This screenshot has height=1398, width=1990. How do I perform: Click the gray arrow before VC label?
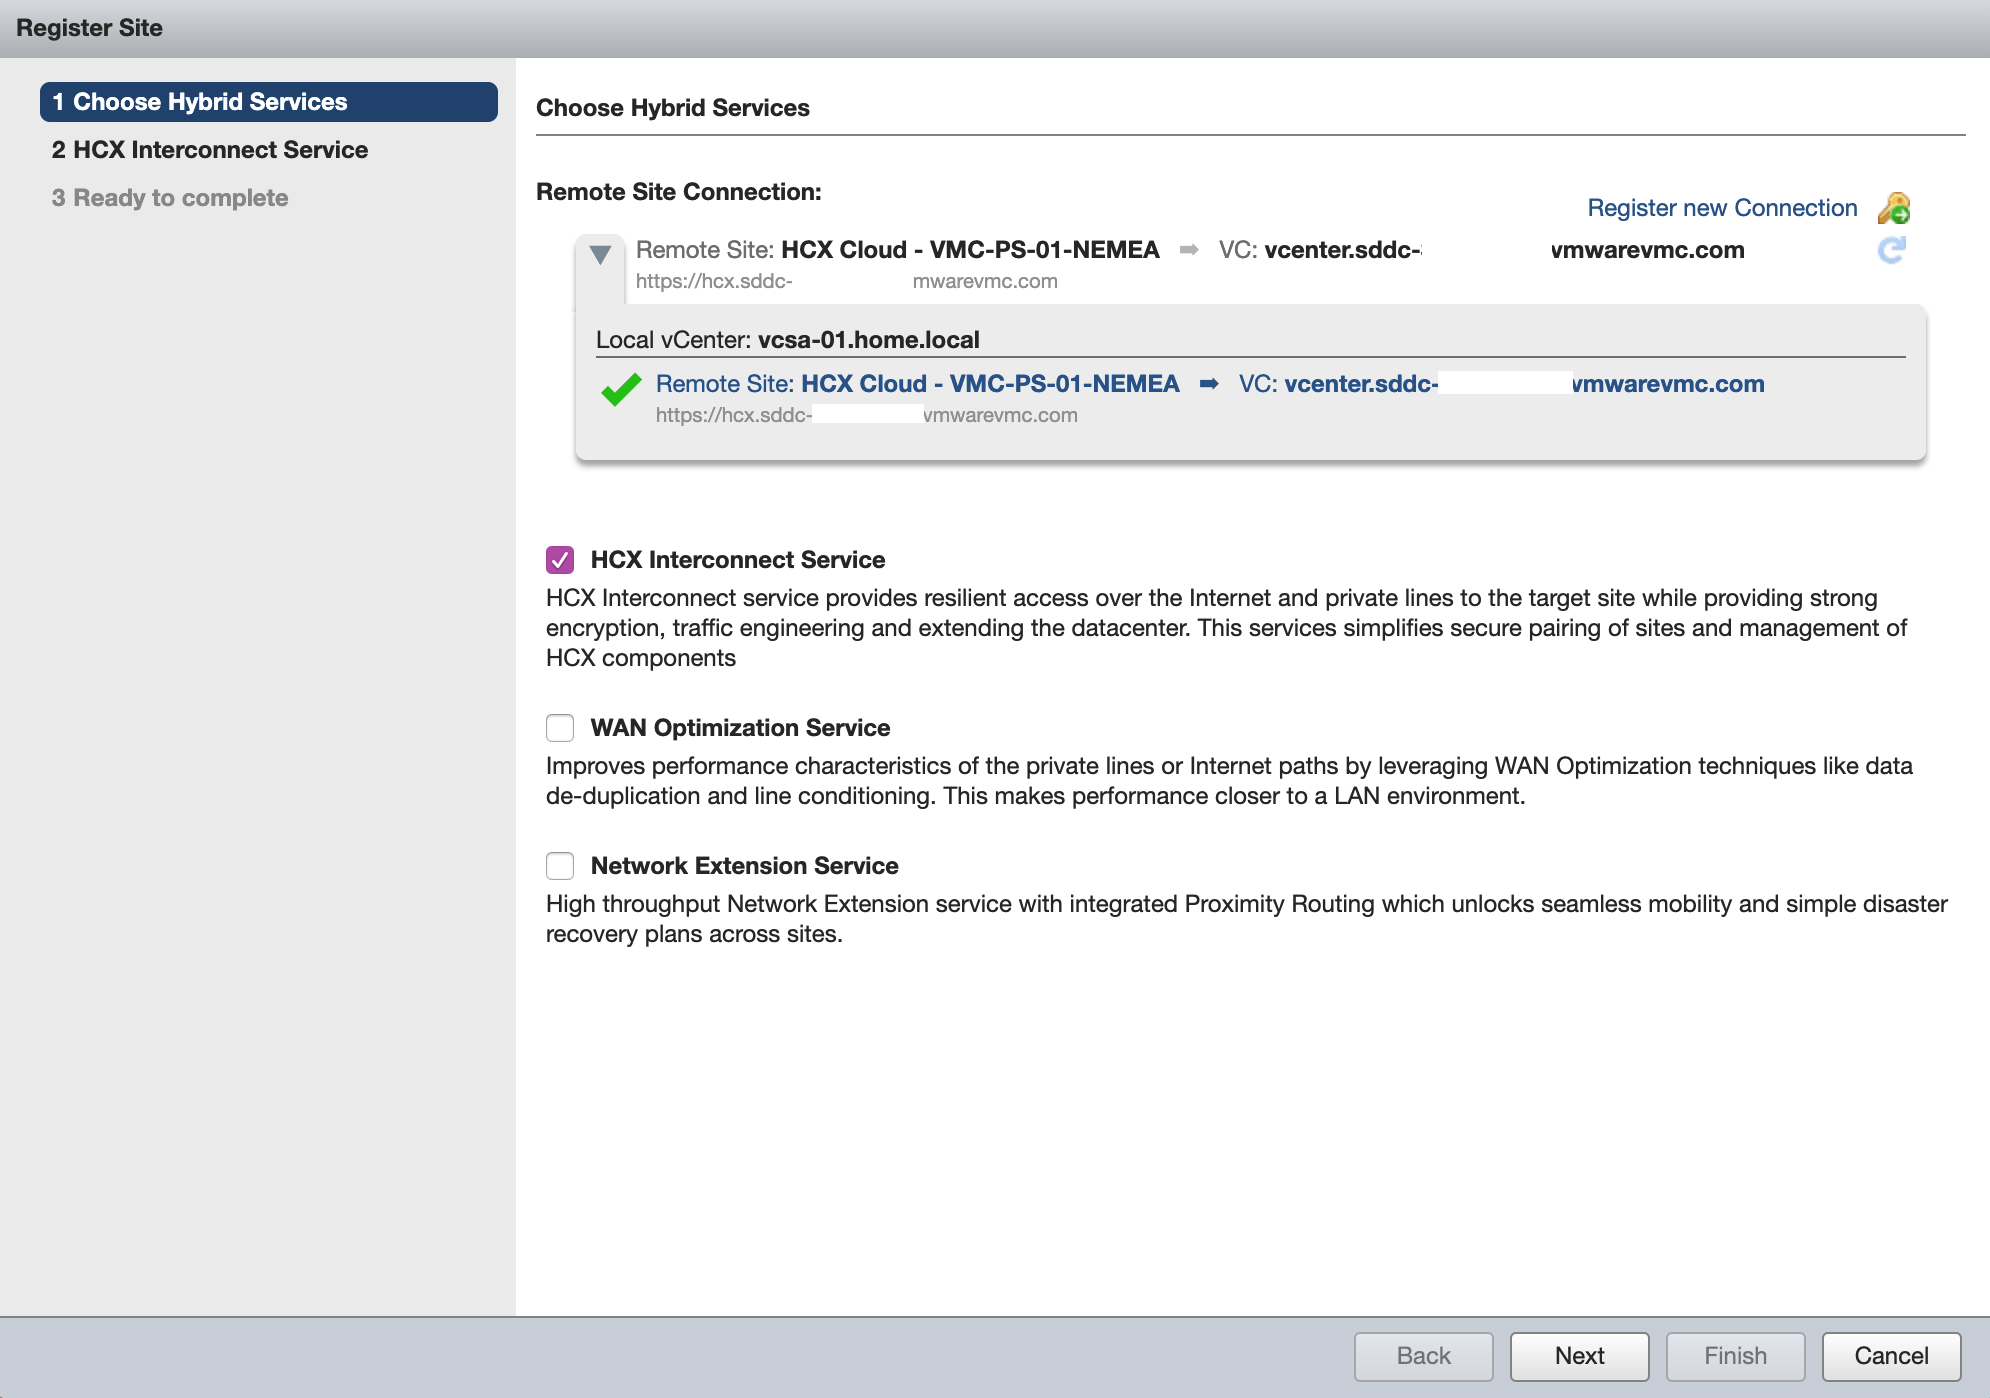pyautogui.click(x=1189, y=250)
